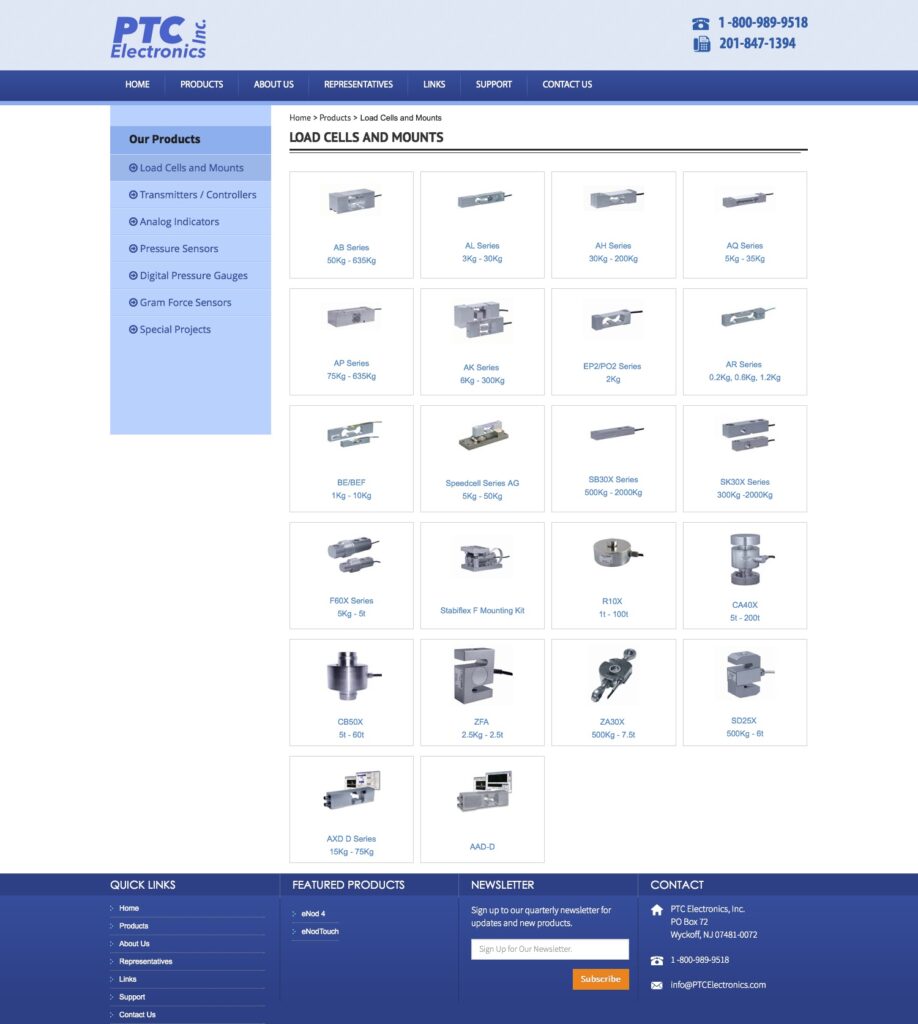Open the Products menu in the navigation bar
Viewport: 918px width, 1024px height.
(201, 85)
